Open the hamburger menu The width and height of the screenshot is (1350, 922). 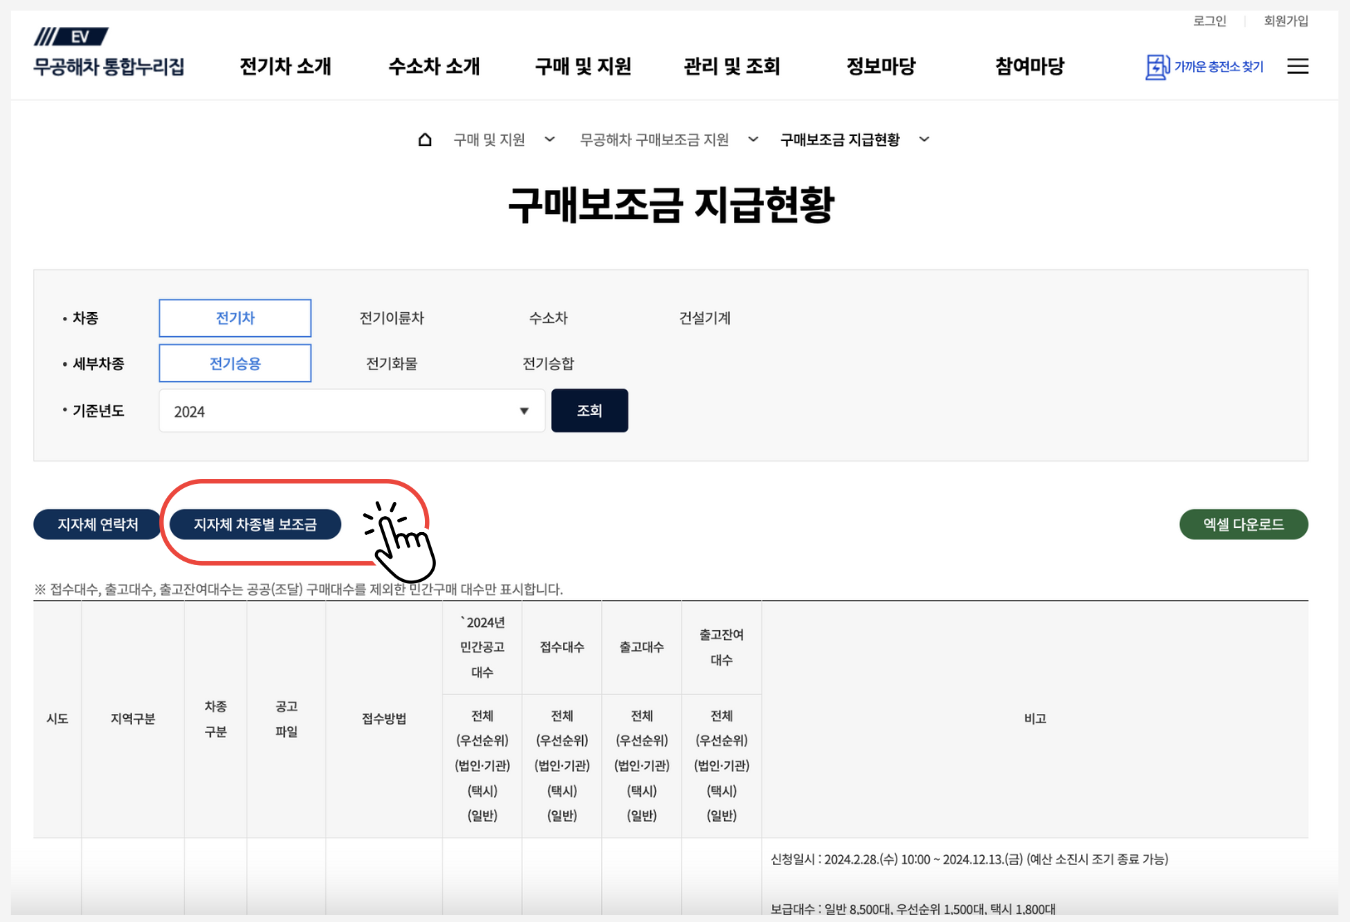pyautogui.click(x=1297, y=66)
